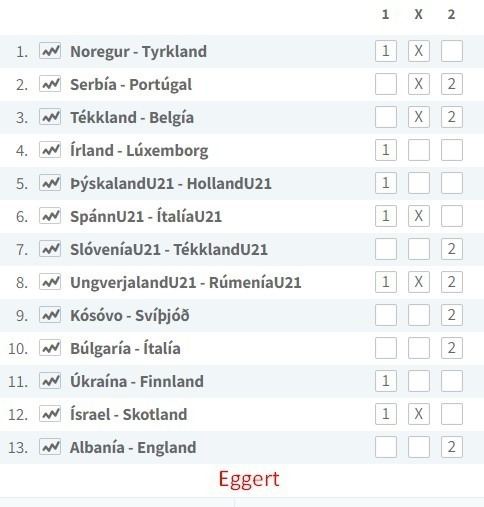
Task: Check the X box for Írland - Lúxemborg
Action: pos(419,150)
